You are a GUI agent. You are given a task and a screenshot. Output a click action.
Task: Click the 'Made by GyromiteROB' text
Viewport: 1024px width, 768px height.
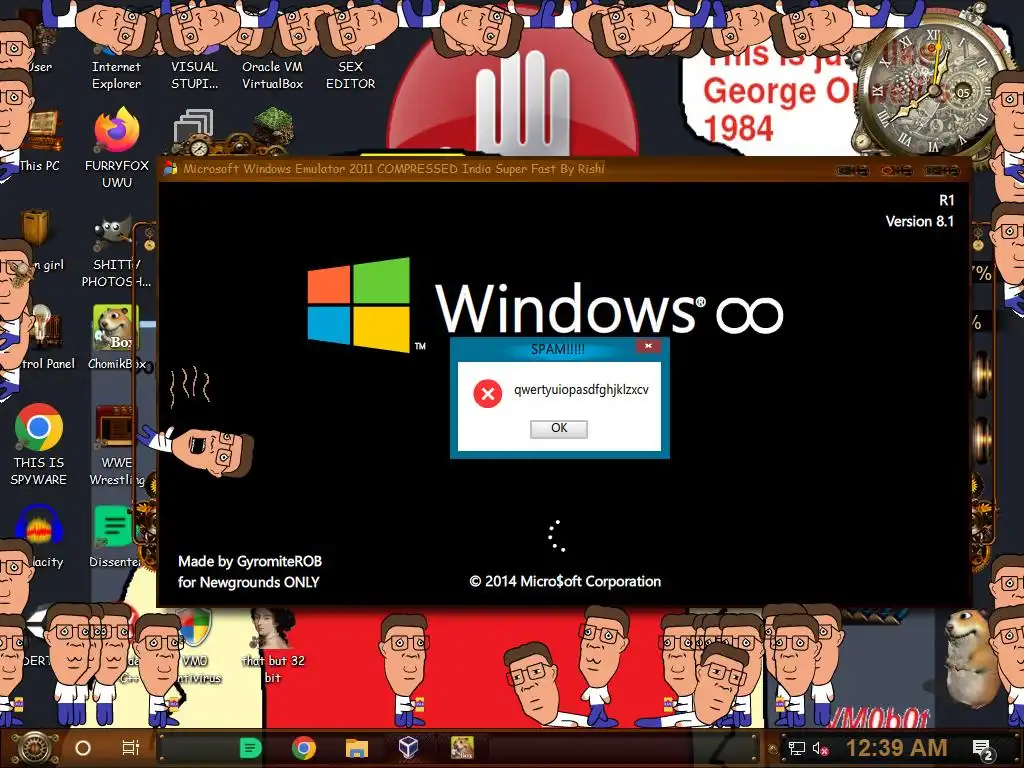[x=250, y=562]
